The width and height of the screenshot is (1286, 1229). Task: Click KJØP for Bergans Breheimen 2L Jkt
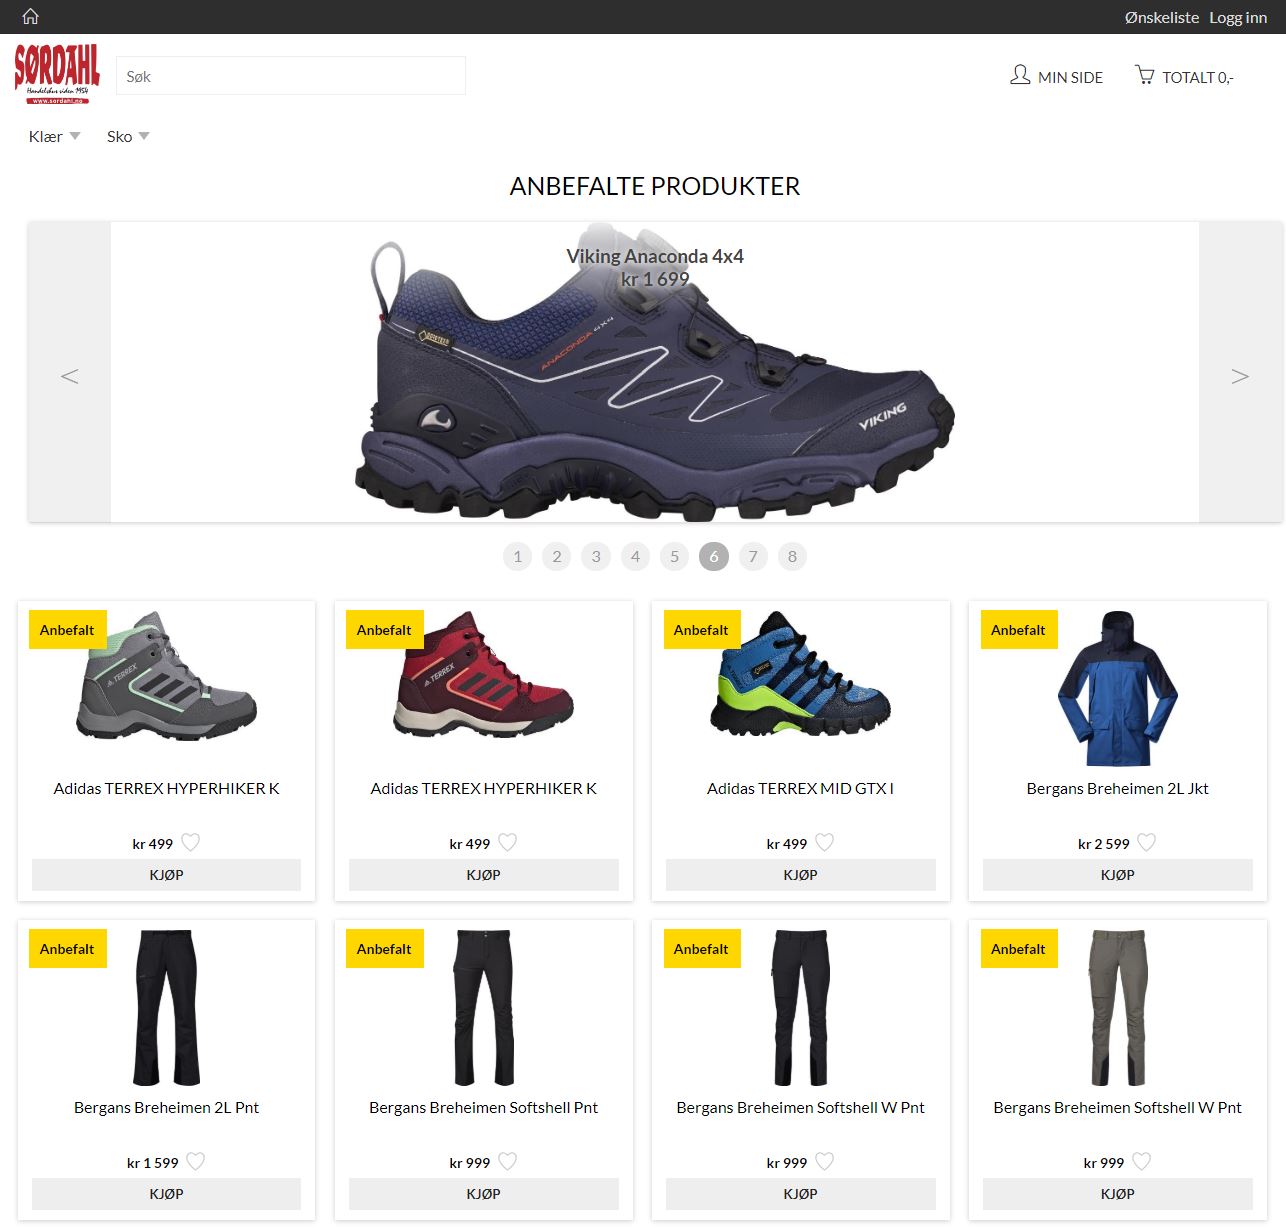pyautogui.click(x=1118, y=875)
